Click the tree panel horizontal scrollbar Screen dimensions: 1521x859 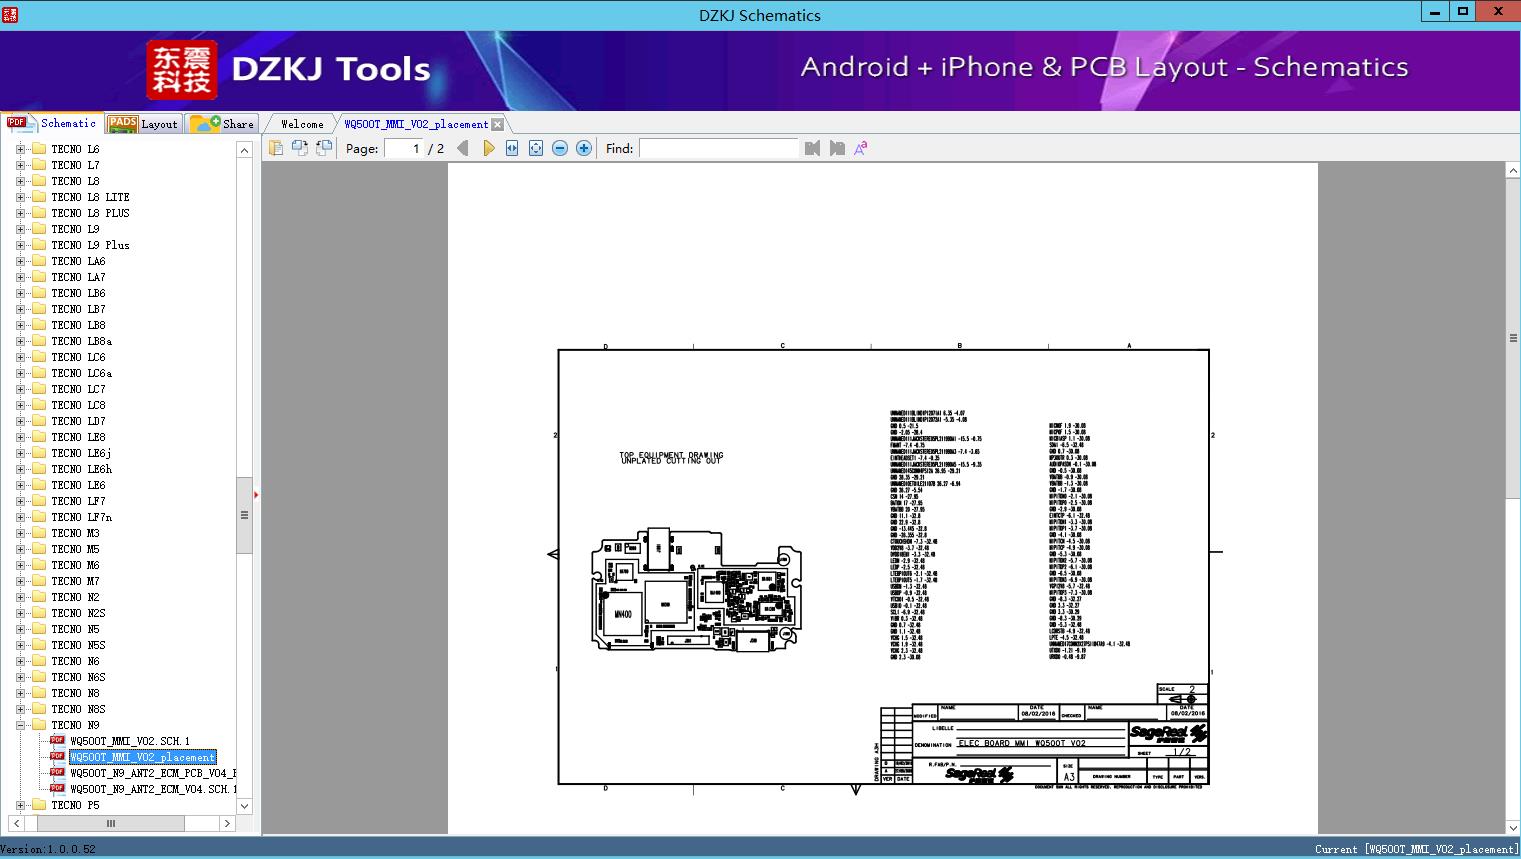[x=110, y=823]
